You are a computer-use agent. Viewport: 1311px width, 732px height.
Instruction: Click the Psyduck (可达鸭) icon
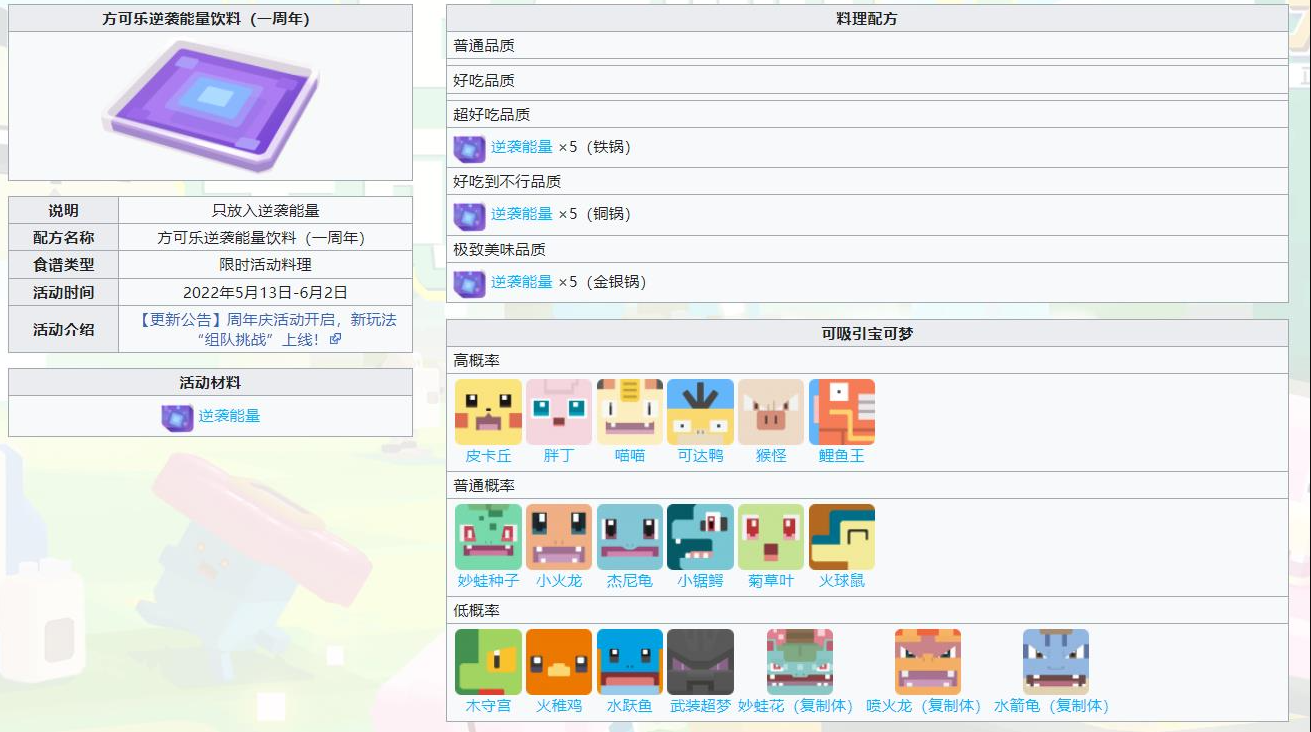700,412
